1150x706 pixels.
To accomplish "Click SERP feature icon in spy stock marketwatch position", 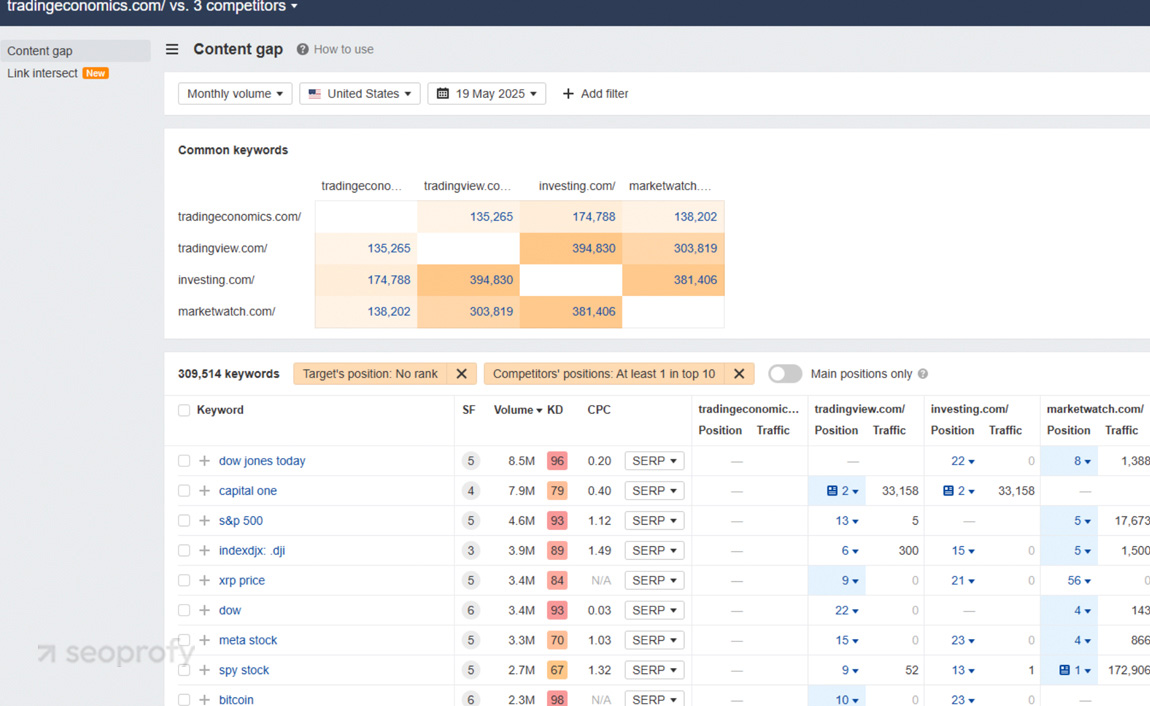I will (1064, 670).
